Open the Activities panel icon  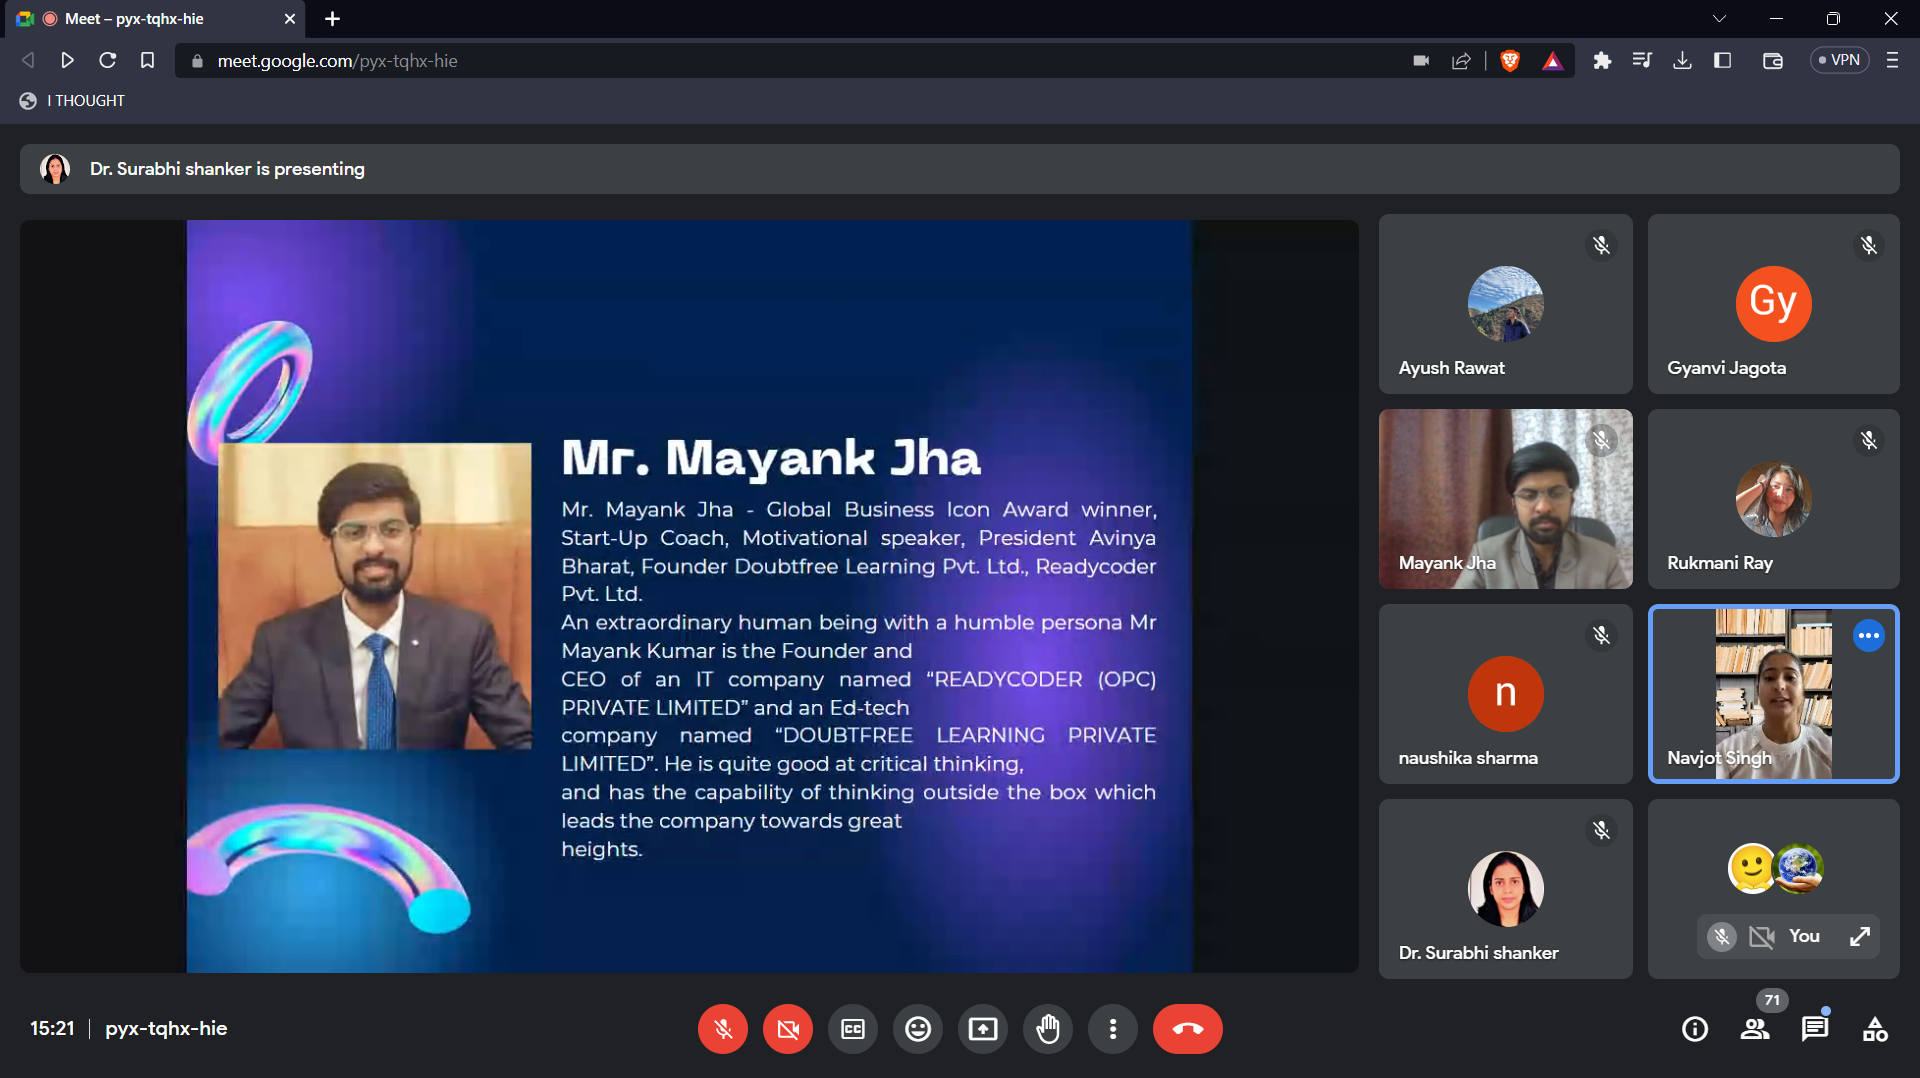click(x=1875, y=1029)
